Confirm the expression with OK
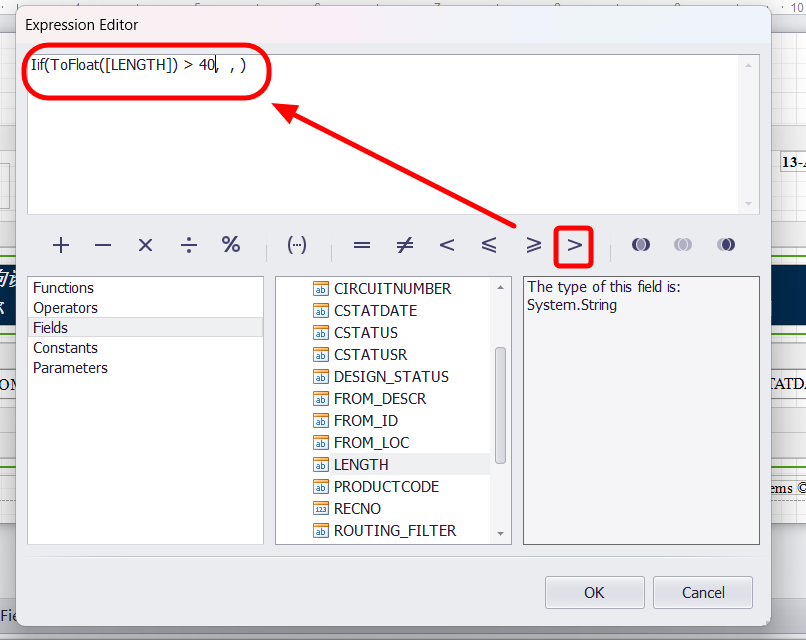This screenshot has height=640, width=806. [595, 593]
